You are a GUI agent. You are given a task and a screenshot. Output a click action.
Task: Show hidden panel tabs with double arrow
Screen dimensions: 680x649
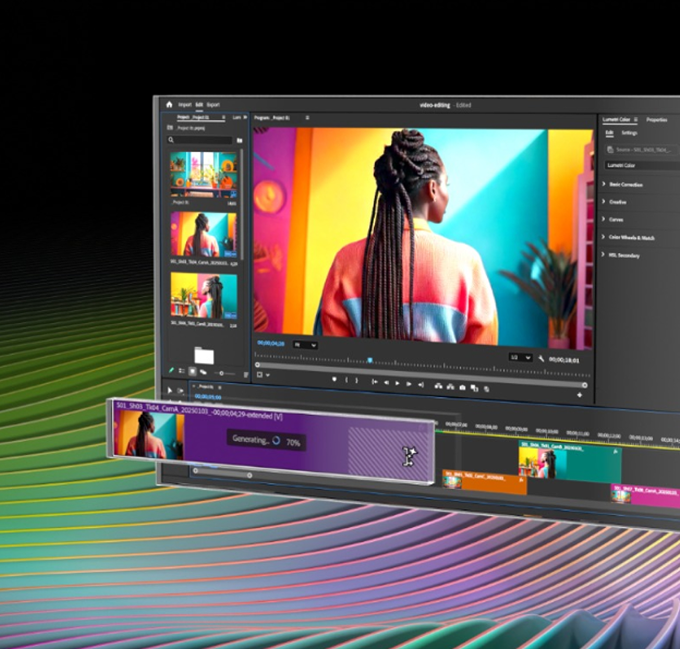[245, 117]
